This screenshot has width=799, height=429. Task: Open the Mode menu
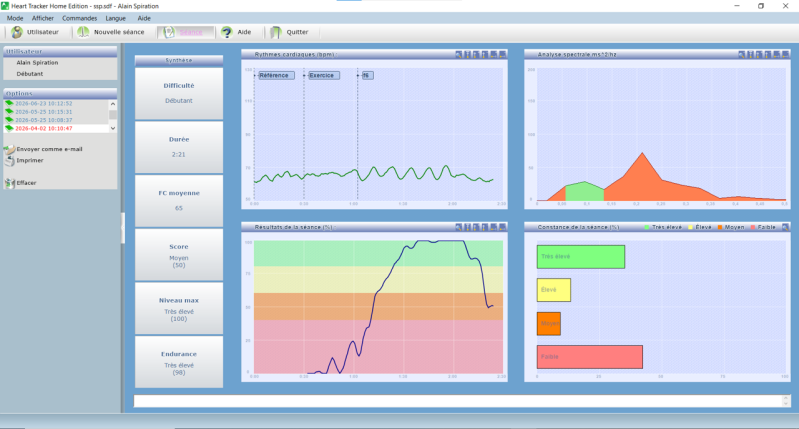[x=15, y=18]
